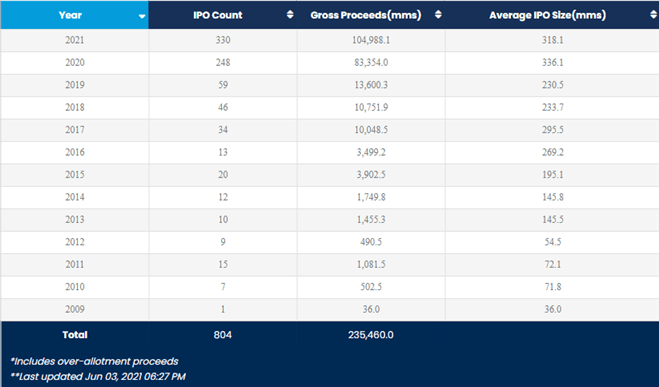
Task: Click the Average IPO Size(mms) header
Action: click(552, 15)
